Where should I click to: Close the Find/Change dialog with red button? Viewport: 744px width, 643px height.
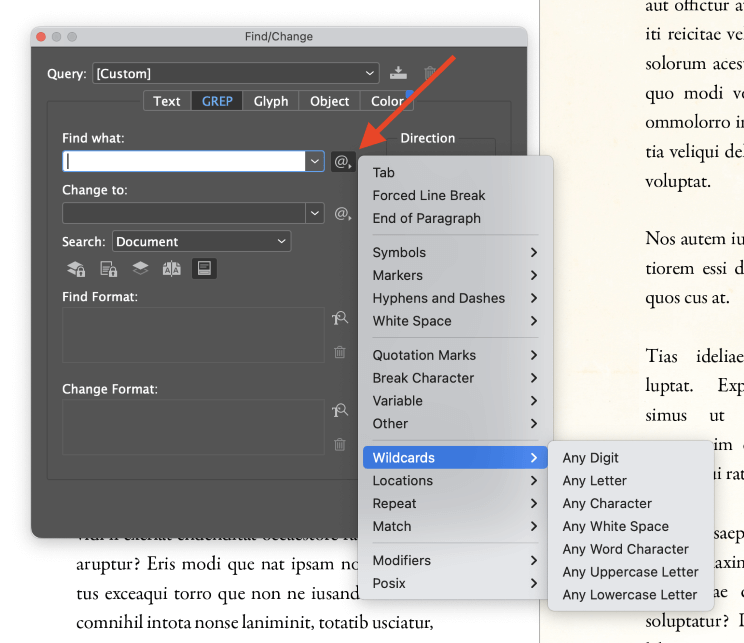41,37
